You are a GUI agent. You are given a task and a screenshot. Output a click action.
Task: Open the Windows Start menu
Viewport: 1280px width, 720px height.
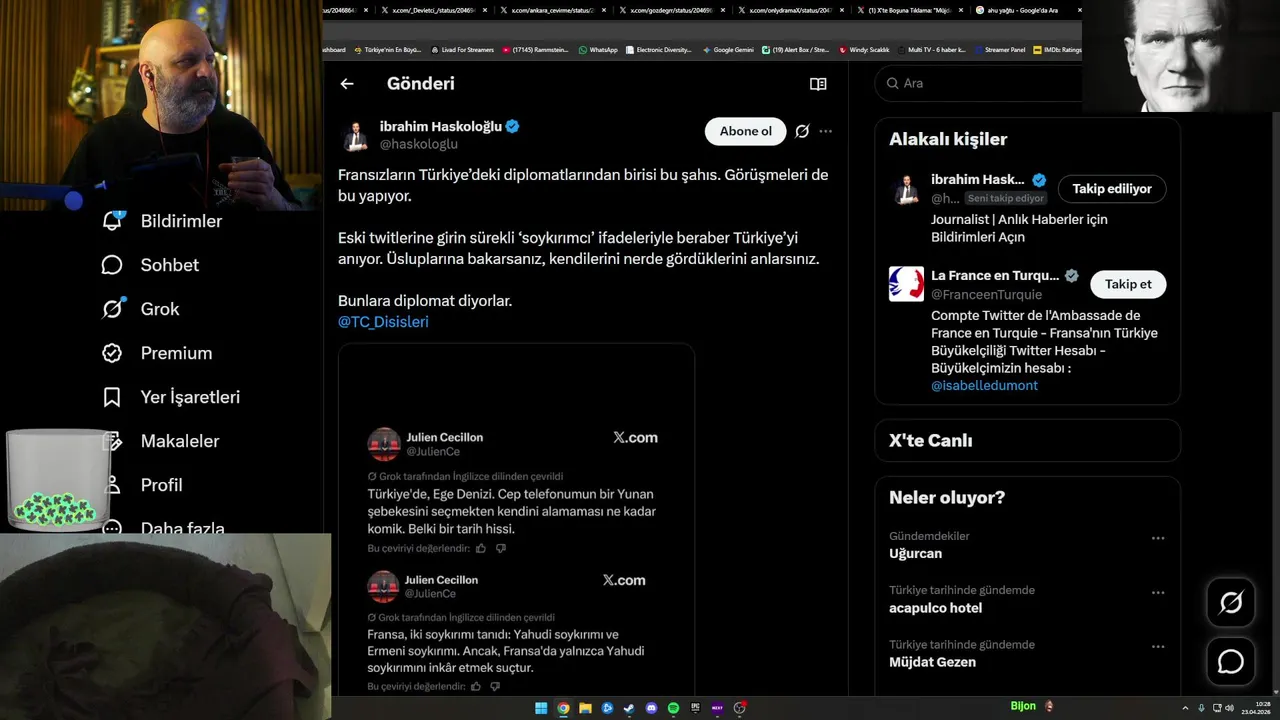pos(541,708)
